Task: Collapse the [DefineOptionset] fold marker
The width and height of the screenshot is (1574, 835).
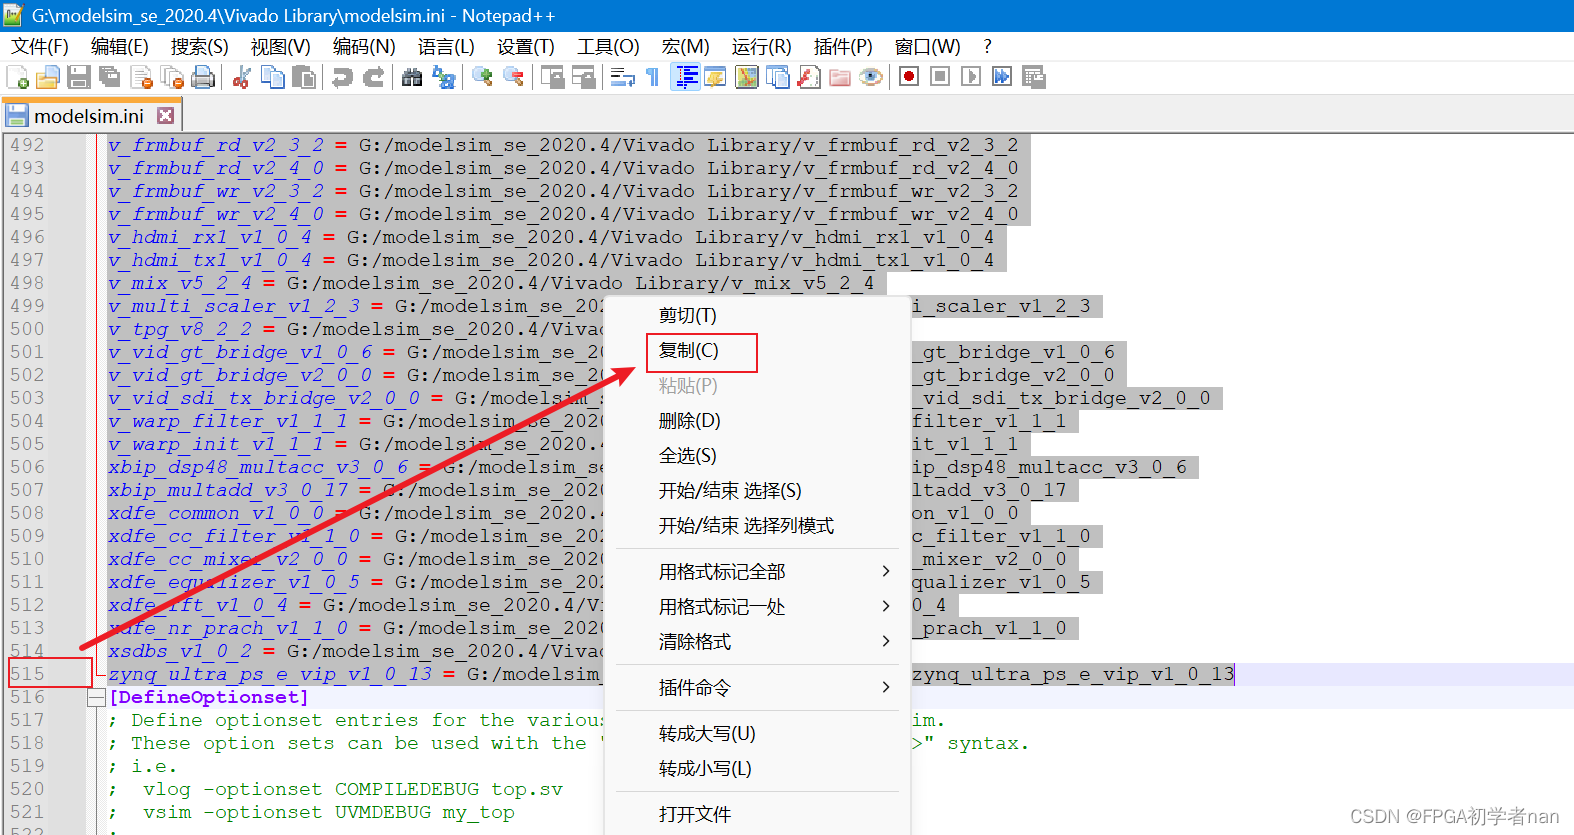Action: coord(96,698)
